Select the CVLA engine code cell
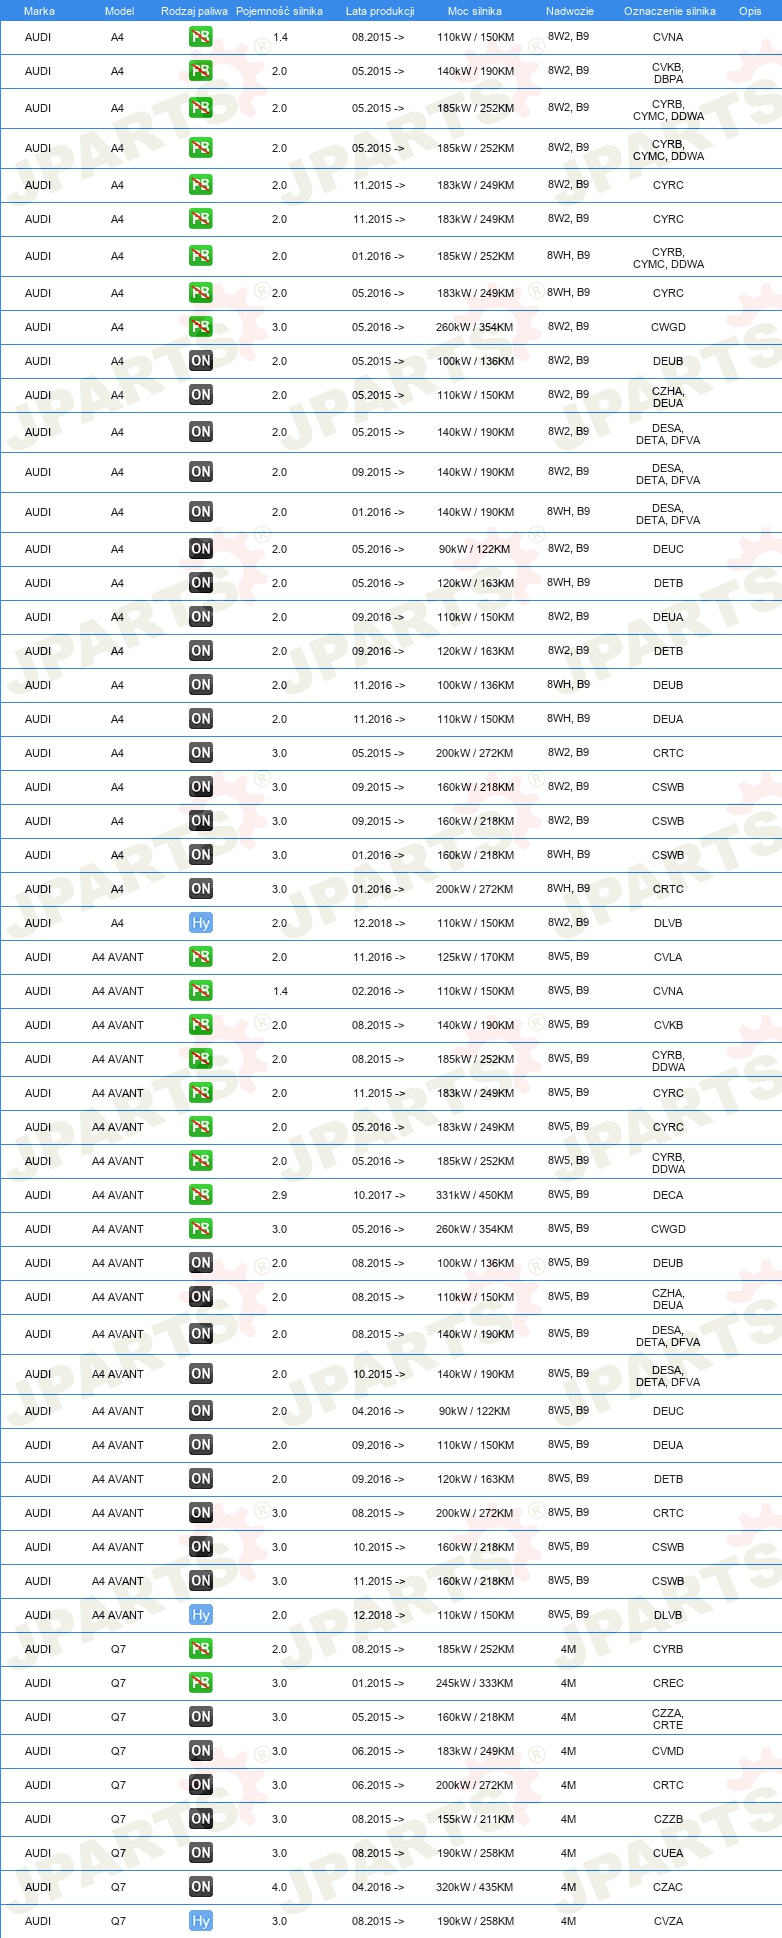The image size is (782, 1938). click(x=668, y=957)
